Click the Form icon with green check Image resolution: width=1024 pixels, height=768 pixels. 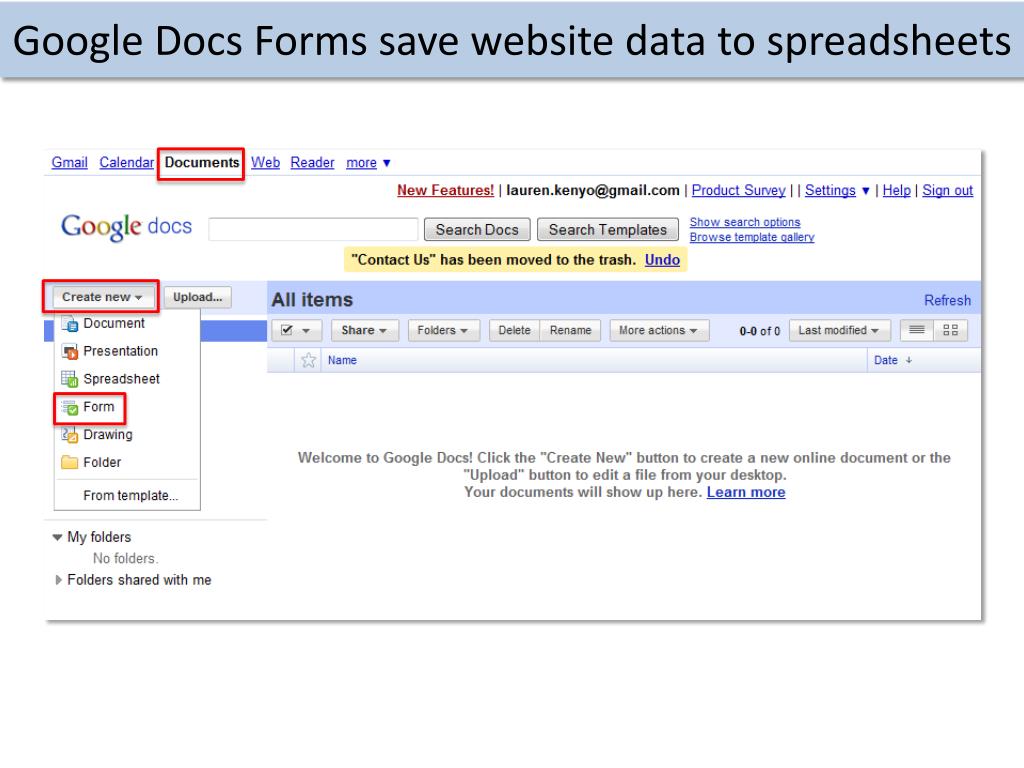69,408
